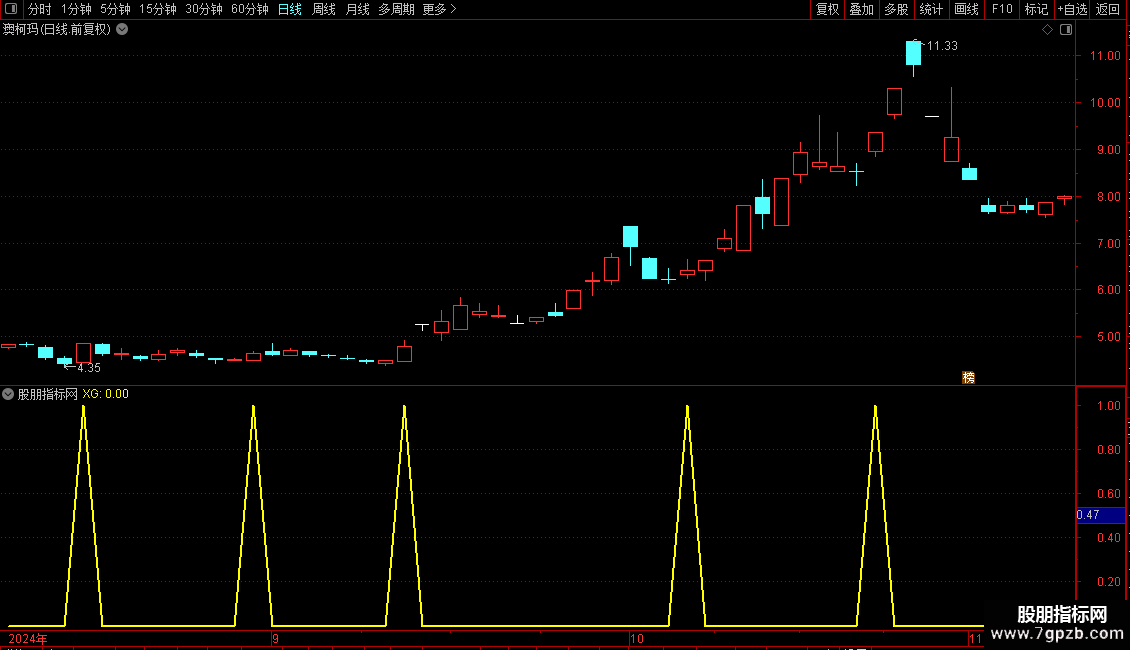Image resolution: width=1130 pixels, height=650 pixels.
Task: Open the 统计 statistics button
Action: click(x=931, y=9)
